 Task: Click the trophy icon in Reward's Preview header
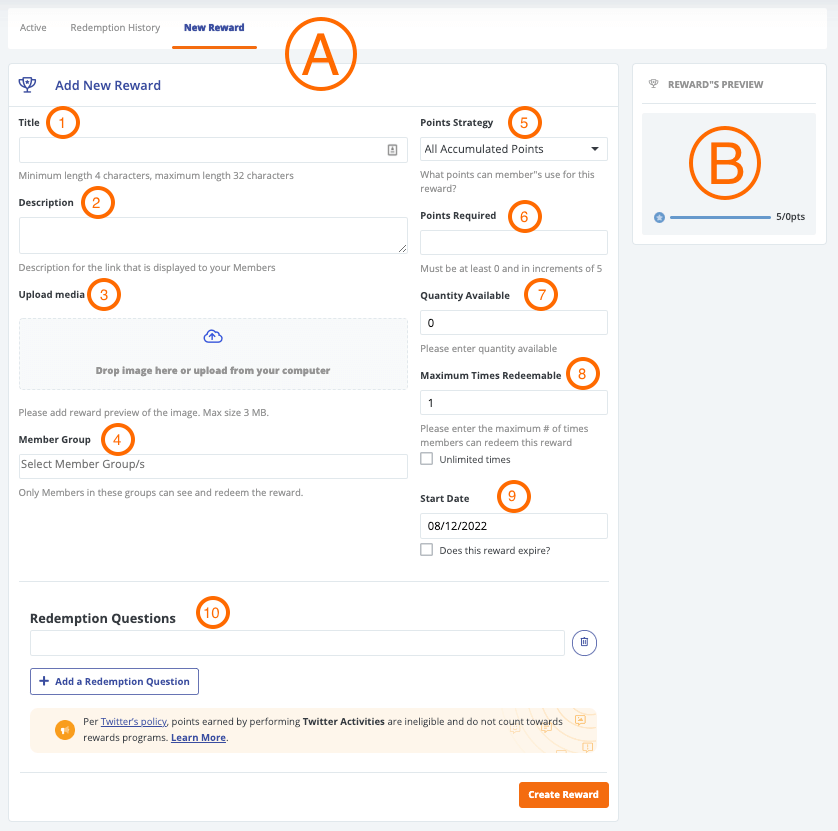tap(653, 84)
